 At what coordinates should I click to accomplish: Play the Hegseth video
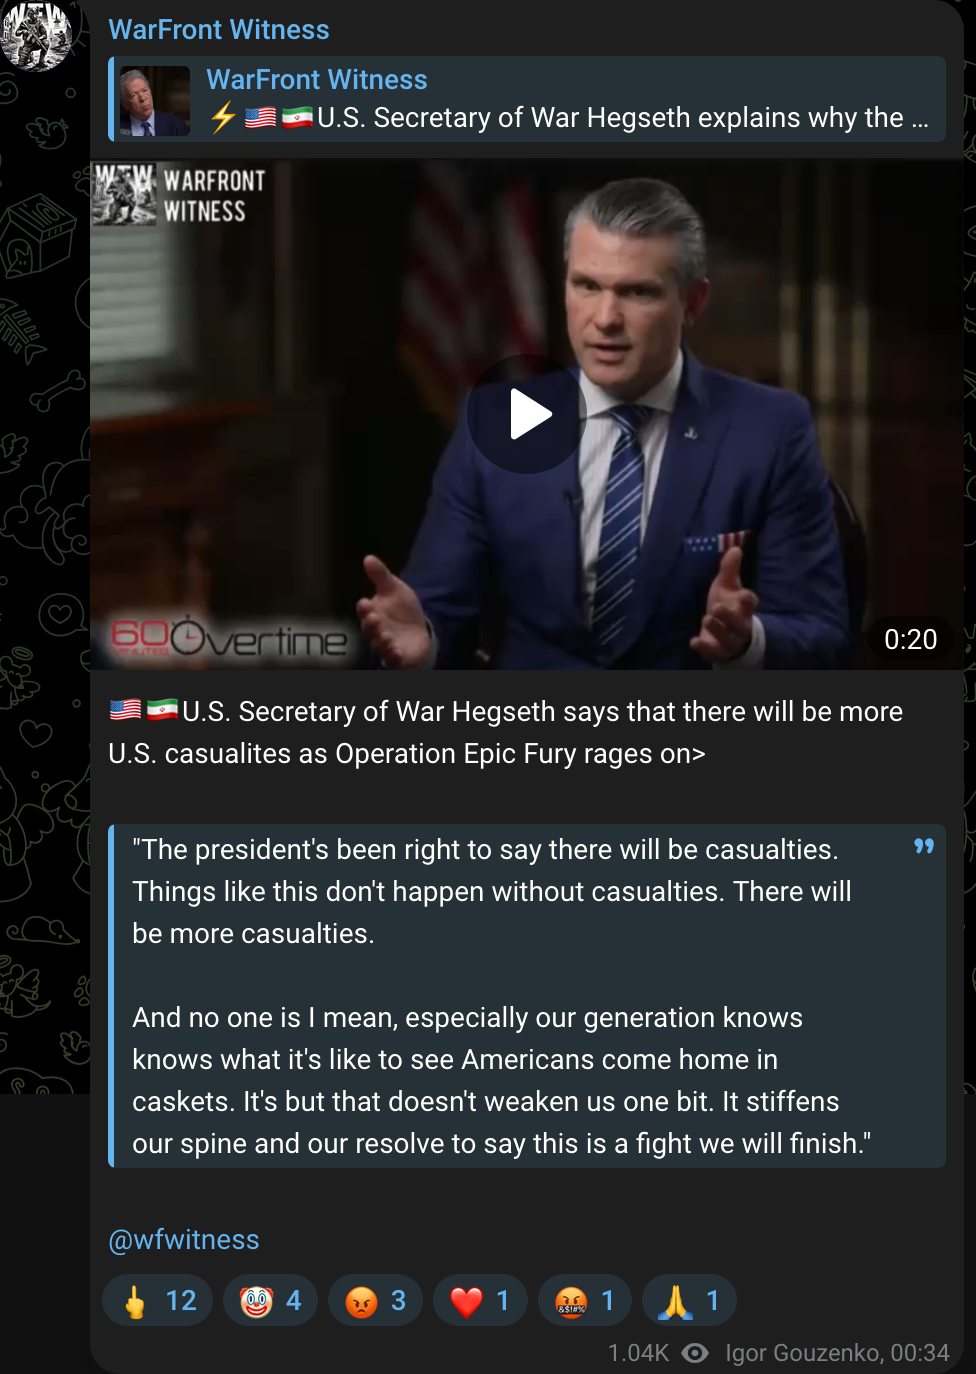526,414
